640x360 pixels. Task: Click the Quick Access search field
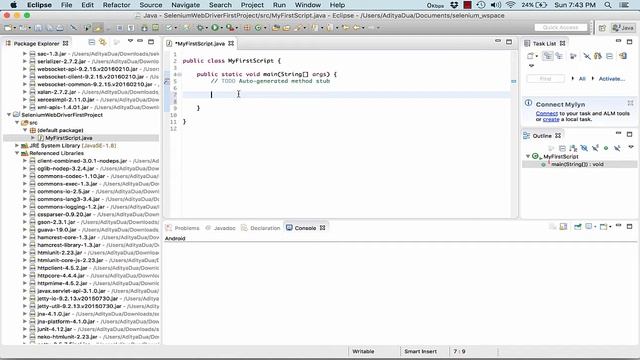pyautogui.click(x=560, y=27)
